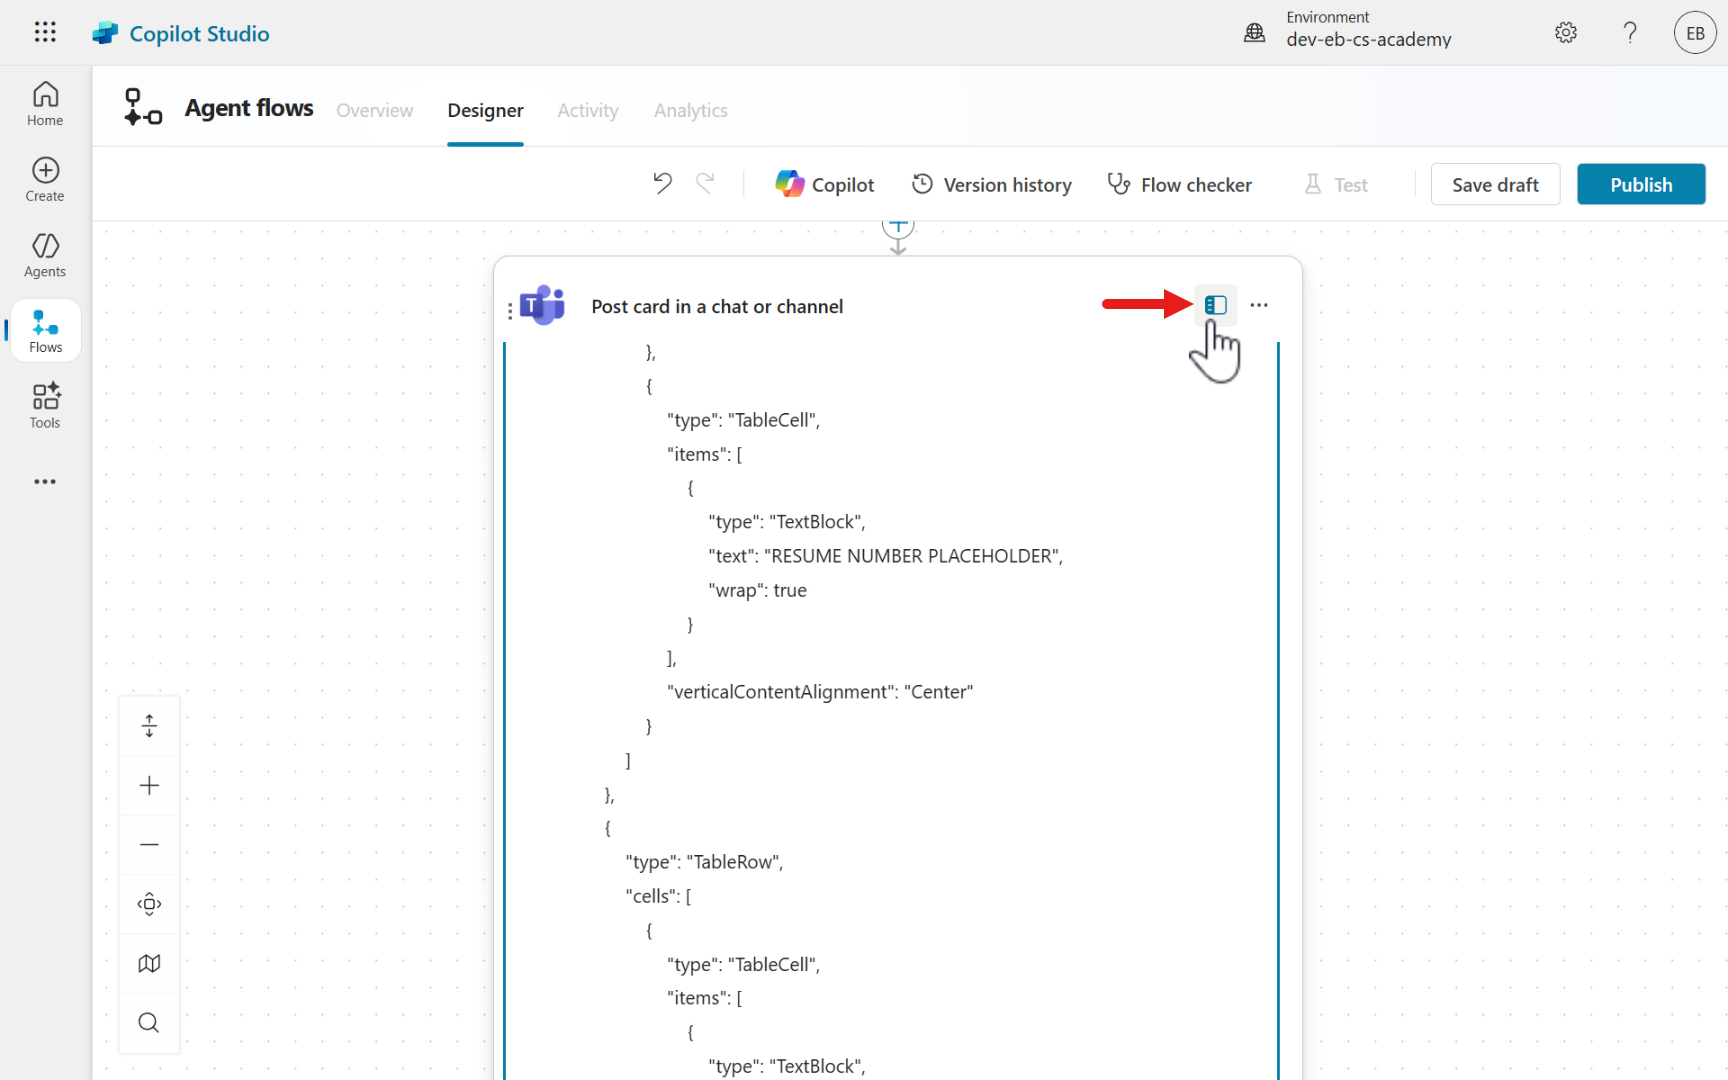Open Copilot from the designer toolbar
1728x1080 pixels.
click(825, 184)
